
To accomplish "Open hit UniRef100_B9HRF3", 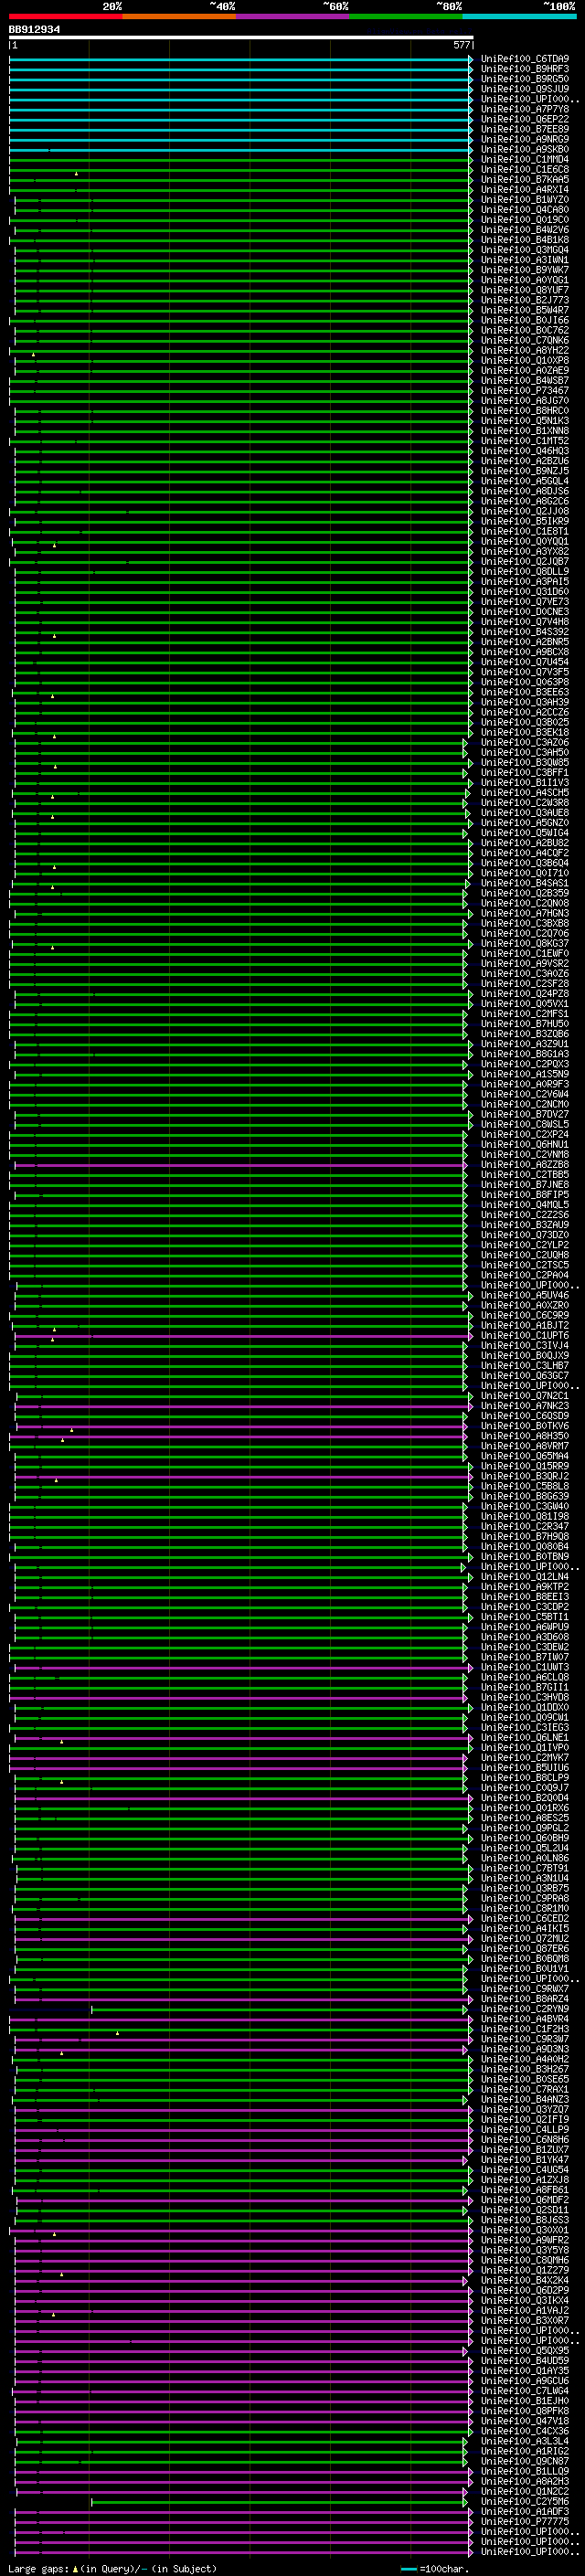I will (525, 69).
